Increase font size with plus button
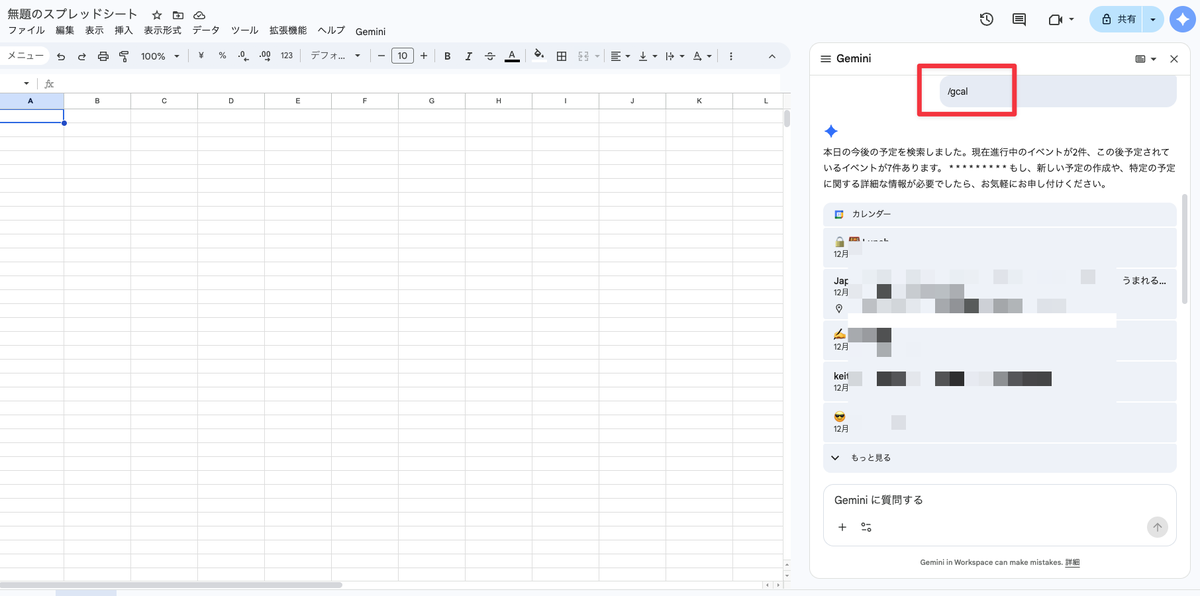This screenshot has height=596, width=1200. point(424,56)
